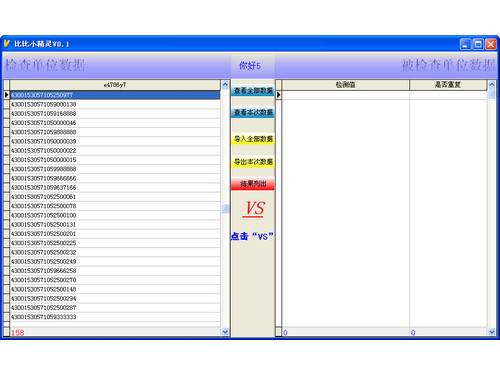
Task: Click the red VS compare link
Action: 254,209
